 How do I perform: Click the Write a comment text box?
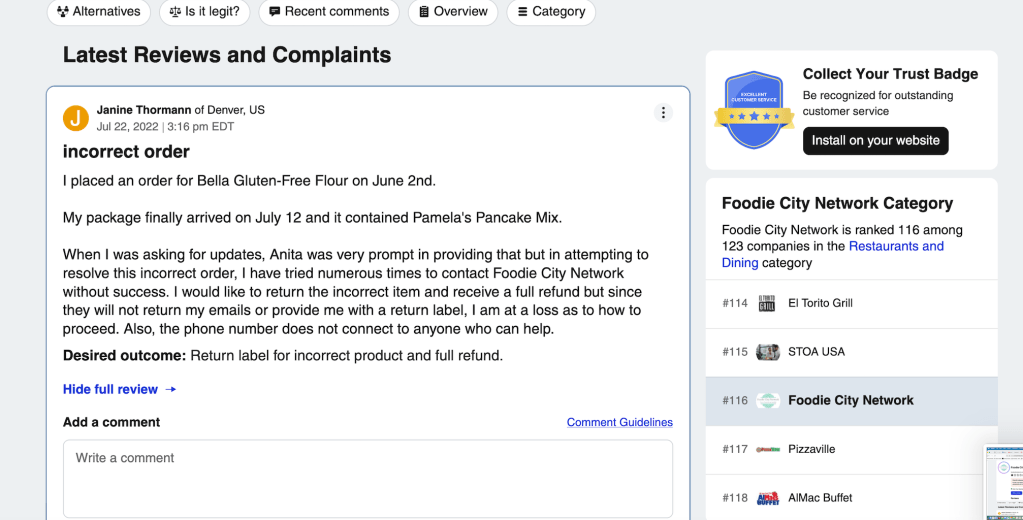point(368,478)
